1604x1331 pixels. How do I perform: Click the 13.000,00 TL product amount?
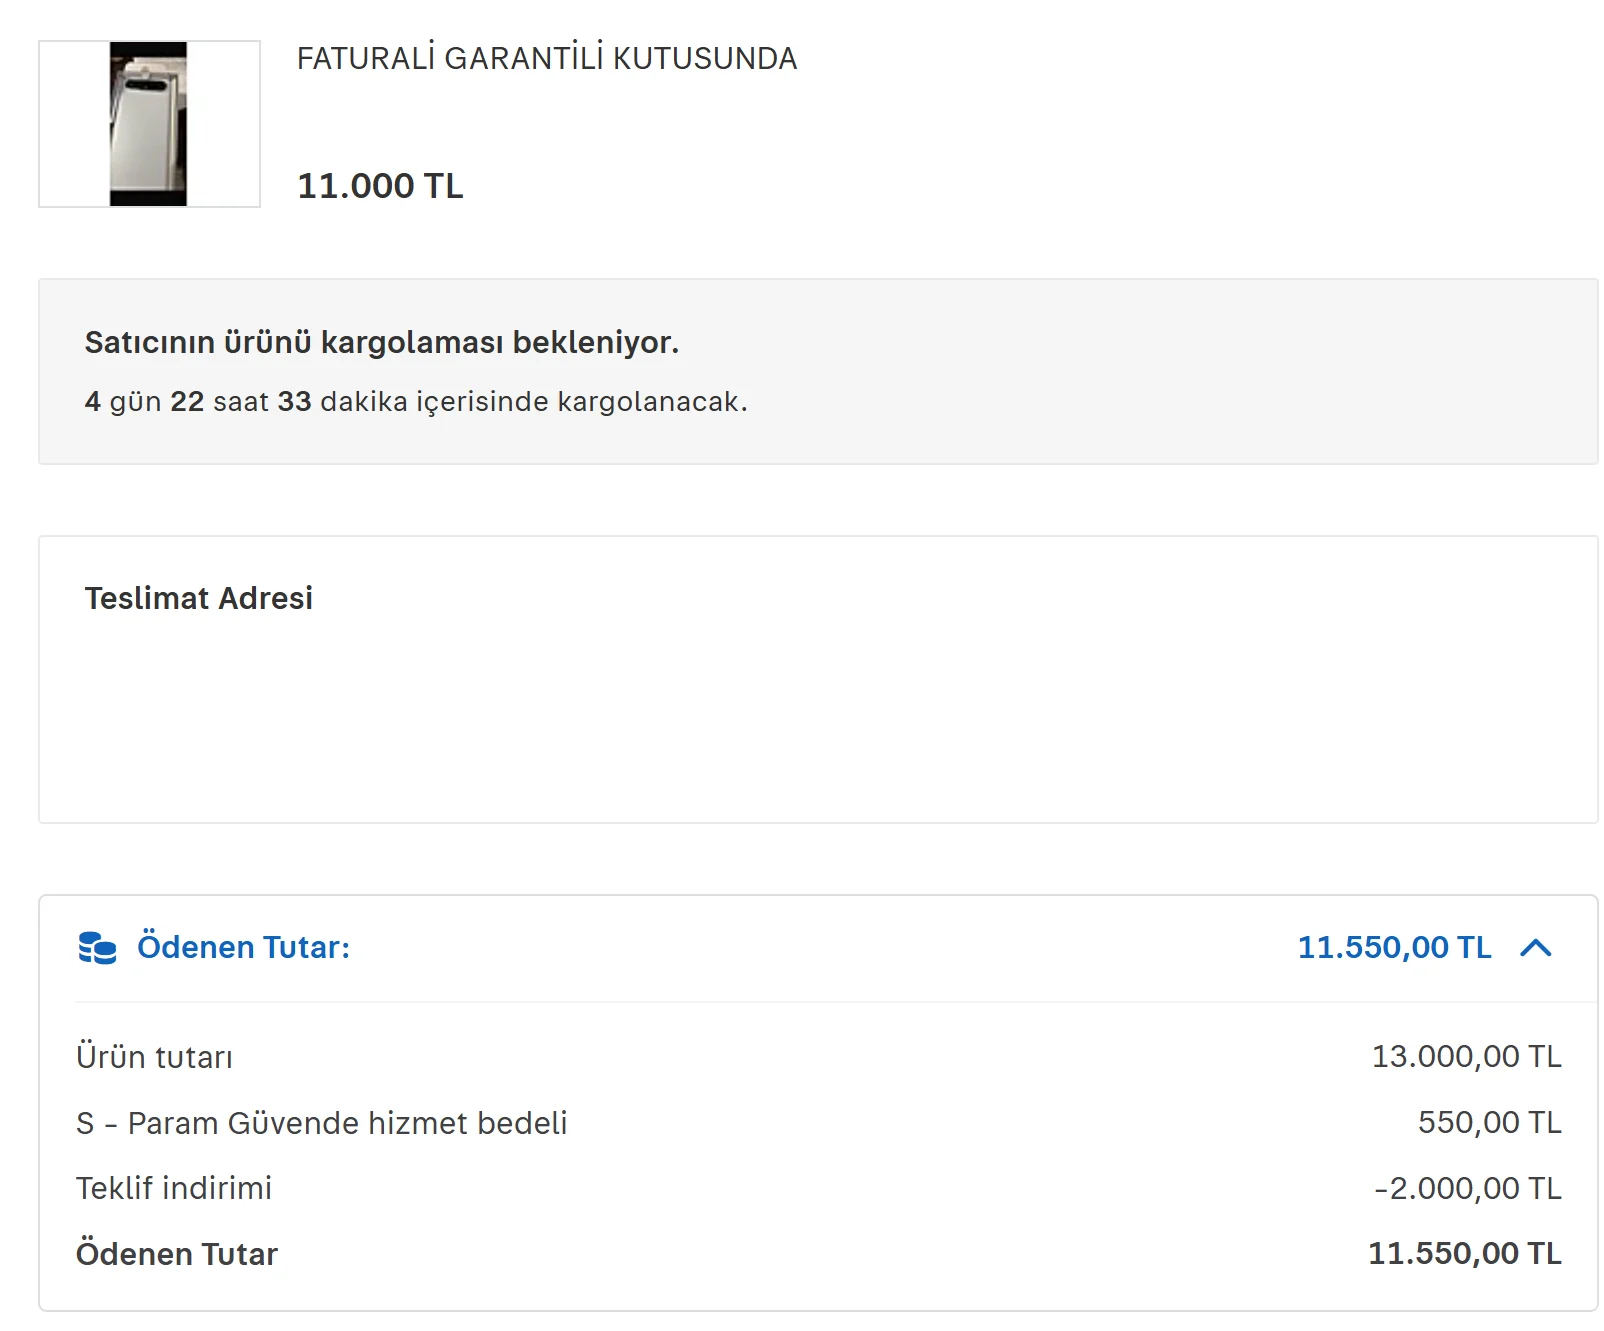coord(1465,1057)
